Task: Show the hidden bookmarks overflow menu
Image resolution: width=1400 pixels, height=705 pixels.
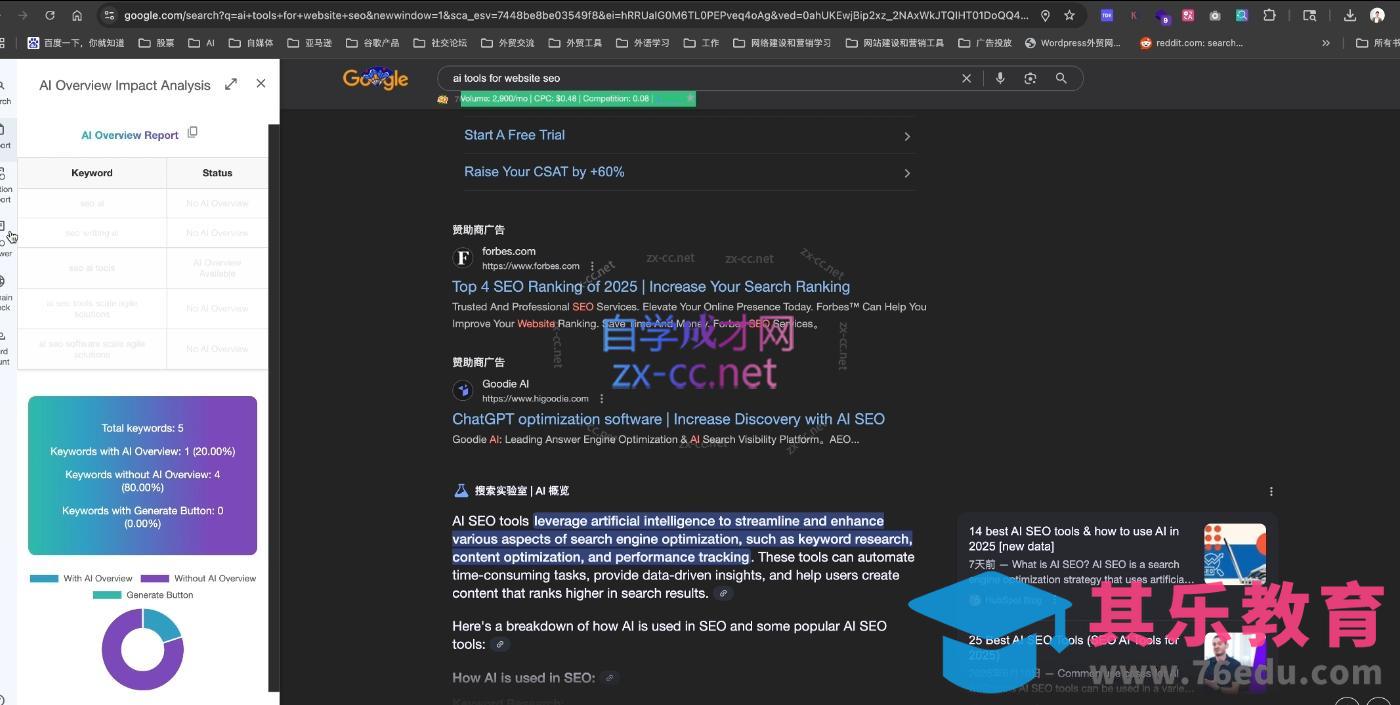Action: coord(1326,43)
